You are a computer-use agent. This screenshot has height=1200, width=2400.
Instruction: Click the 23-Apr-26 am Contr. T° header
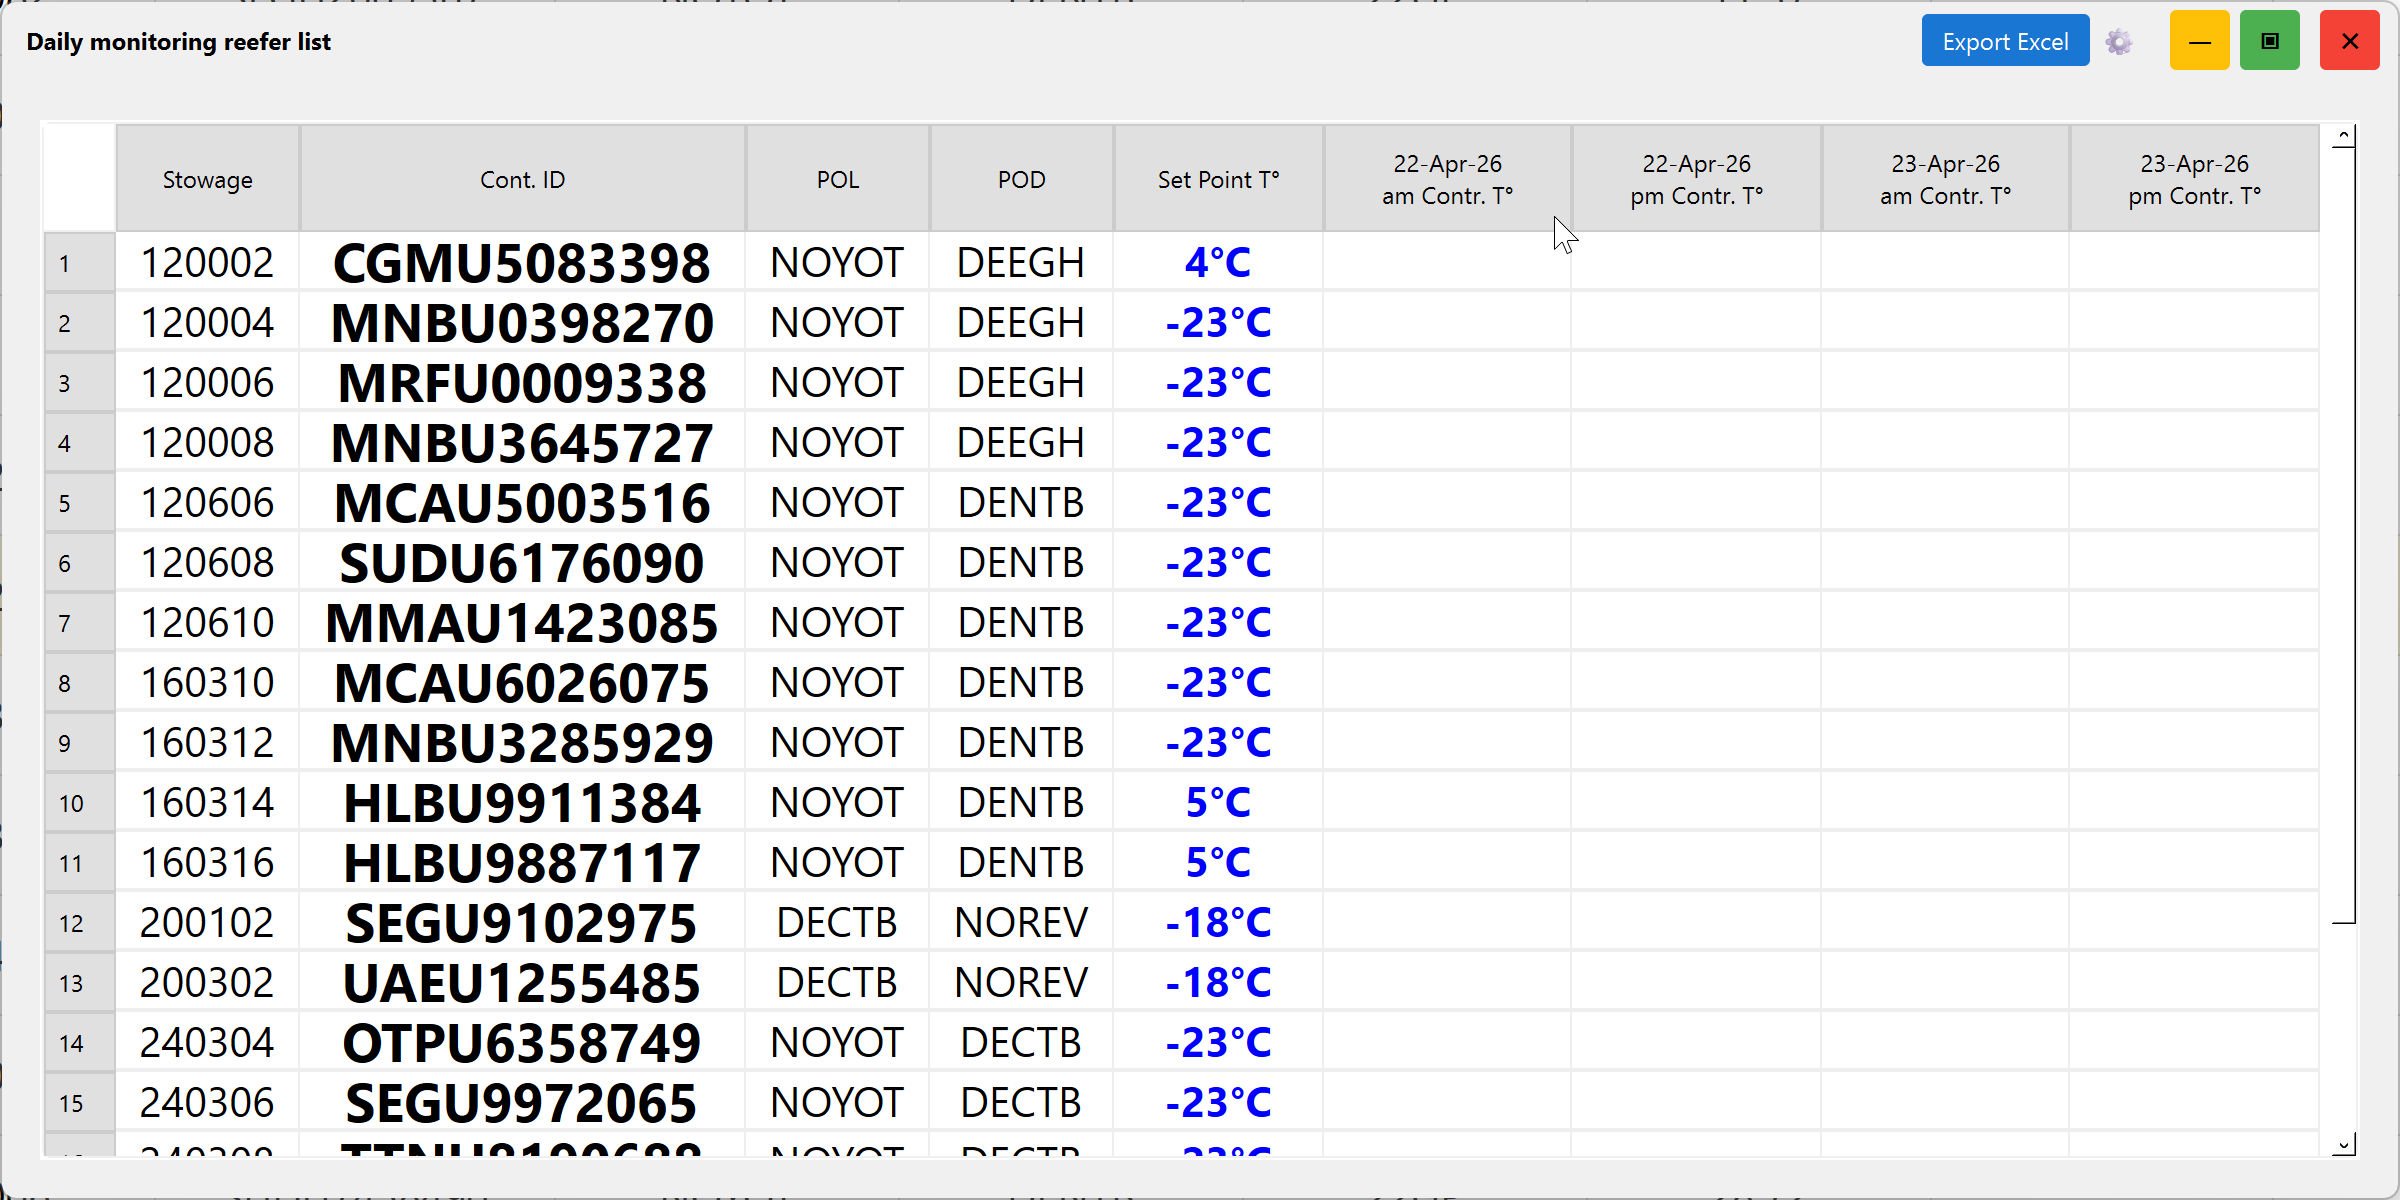1945,179
